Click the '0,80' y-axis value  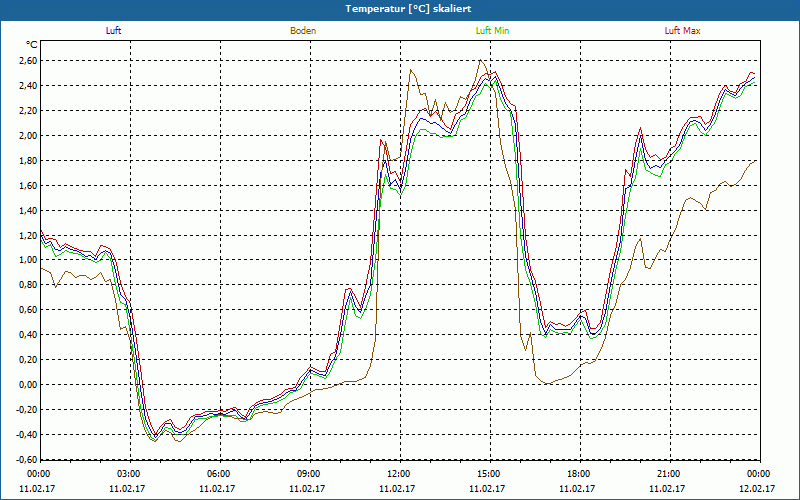coord(29,285)
